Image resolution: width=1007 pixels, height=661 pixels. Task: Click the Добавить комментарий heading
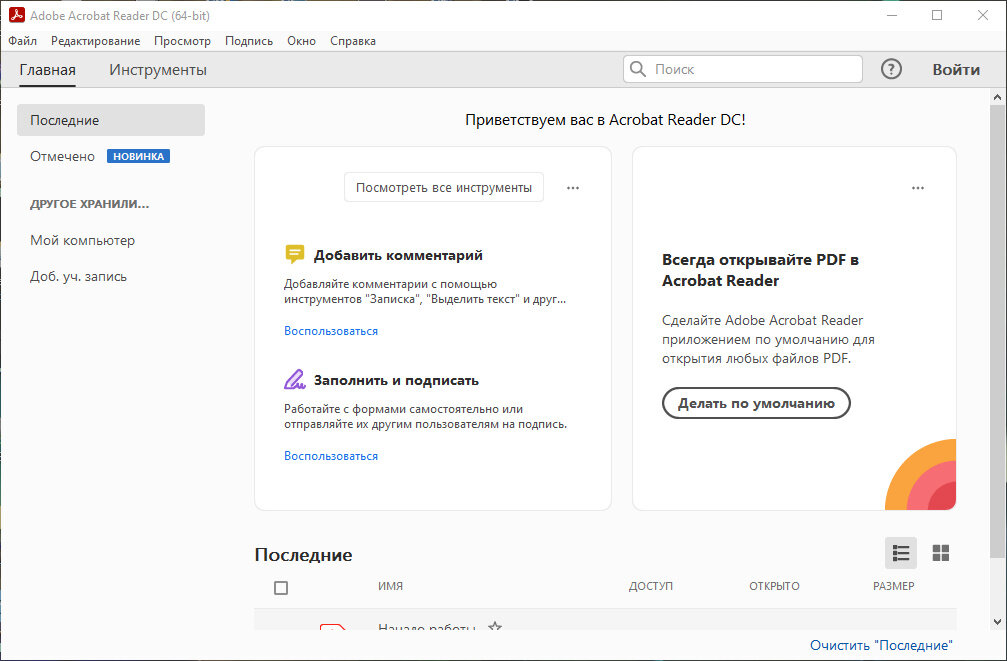(398, 255)
